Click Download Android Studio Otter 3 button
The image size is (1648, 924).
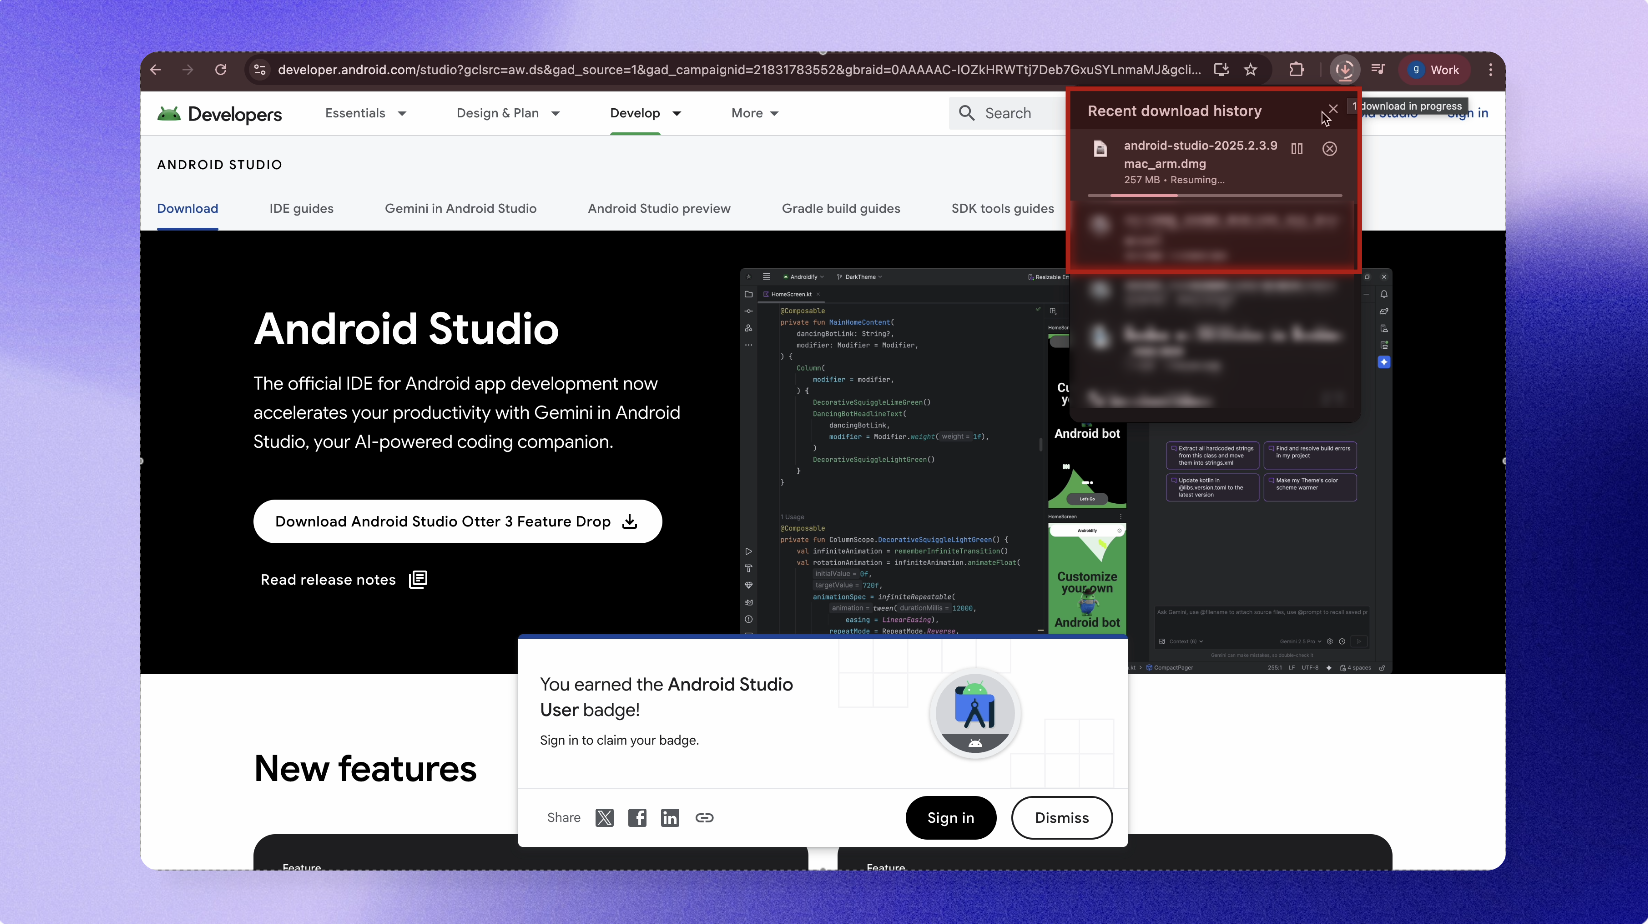coord(457,522)
